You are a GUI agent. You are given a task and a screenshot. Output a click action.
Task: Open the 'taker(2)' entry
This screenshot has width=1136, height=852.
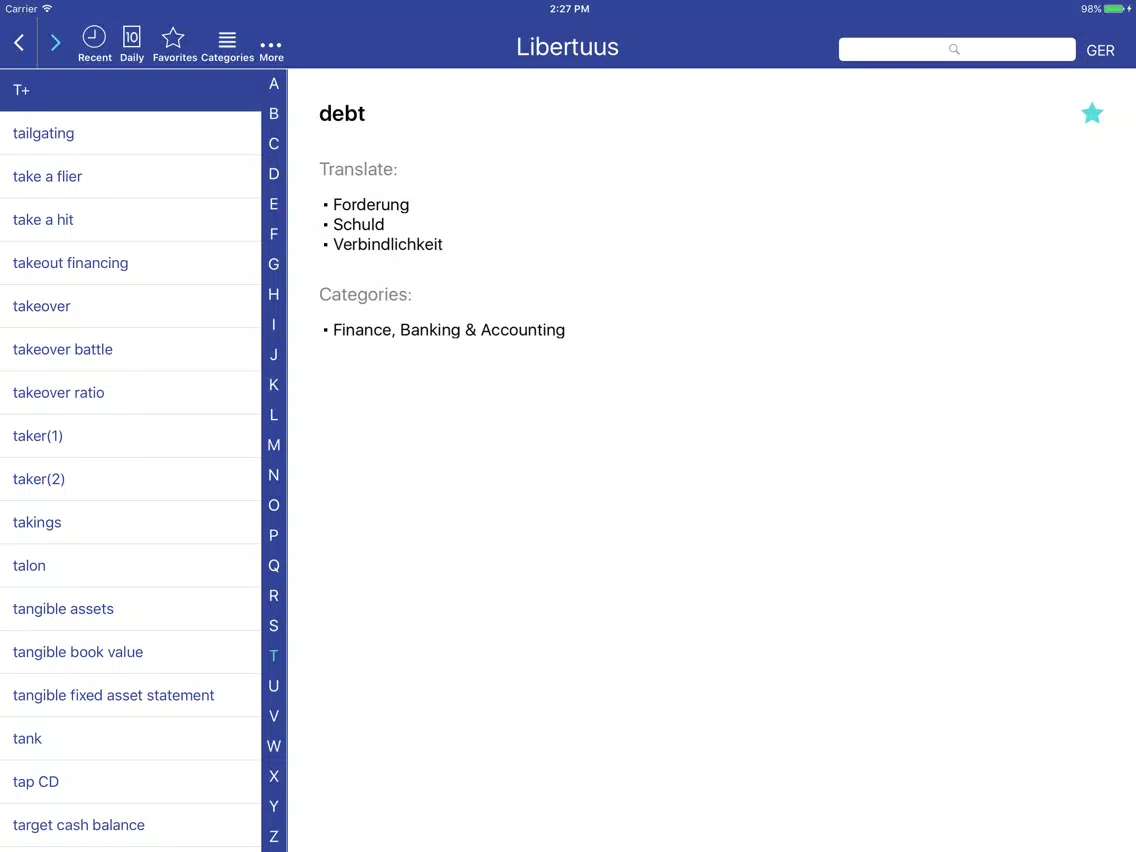point(130,479)
